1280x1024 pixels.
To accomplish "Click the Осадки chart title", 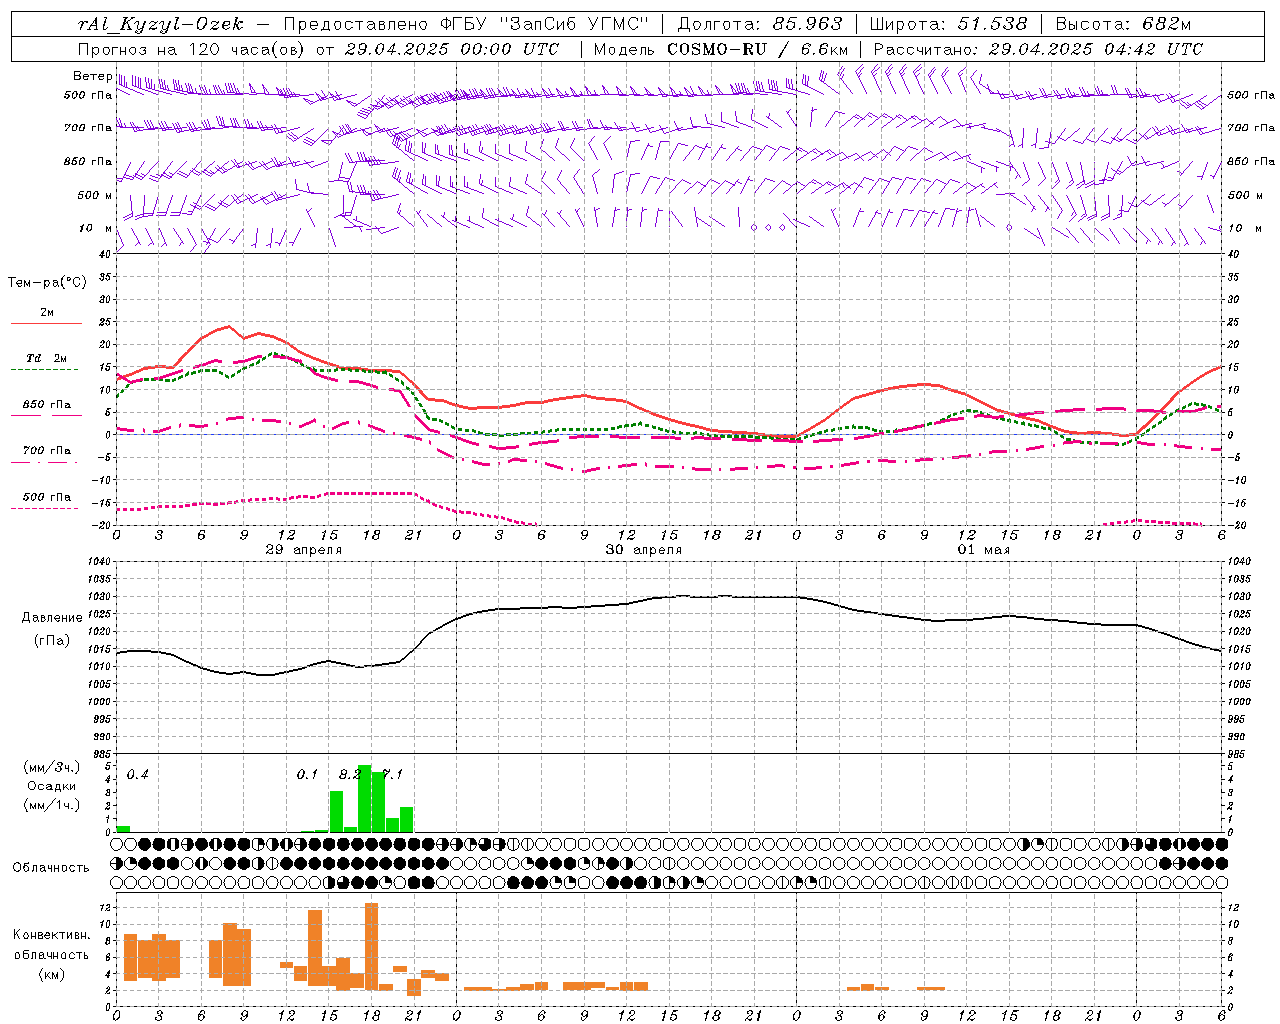I will [x=51, y=786].
